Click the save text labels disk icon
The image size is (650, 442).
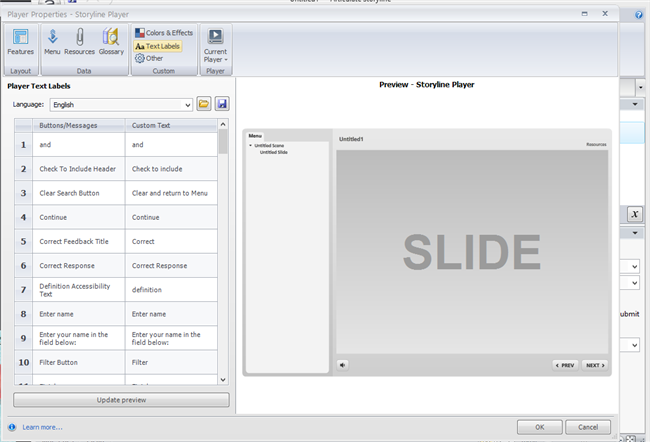click(x=222, y=104)
